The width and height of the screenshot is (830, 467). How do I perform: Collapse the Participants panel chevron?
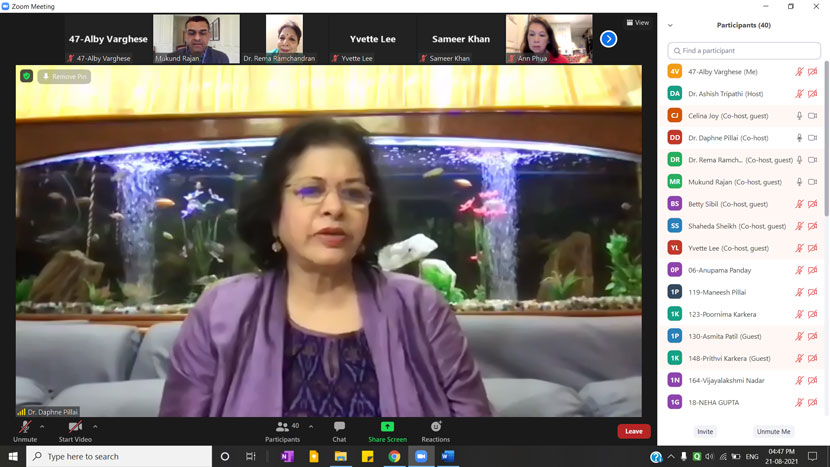(670, 25)
